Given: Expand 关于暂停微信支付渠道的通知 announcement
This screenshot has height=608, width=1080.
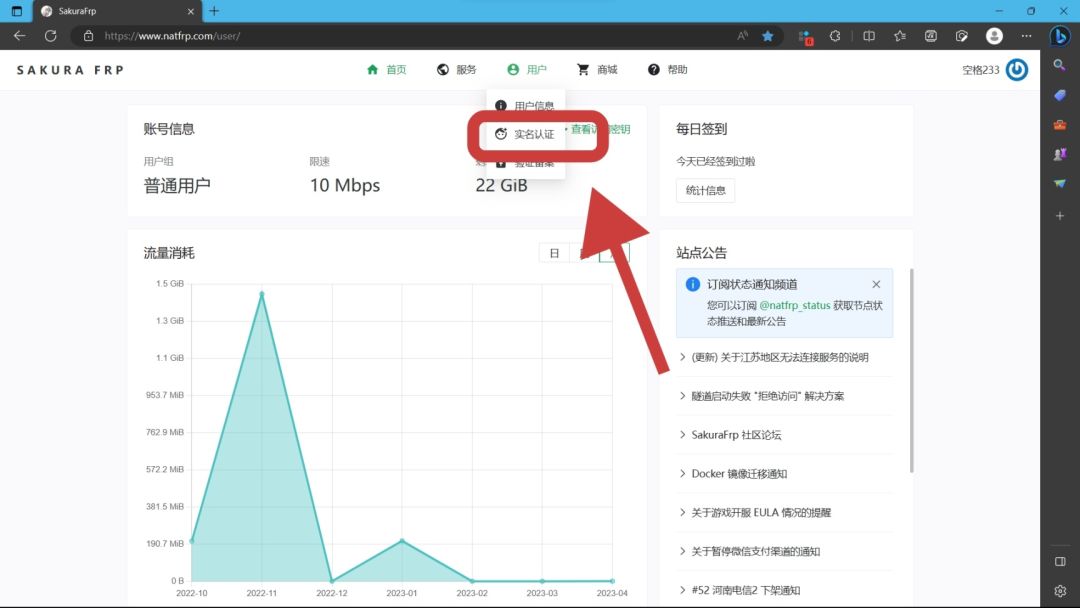Looking at the screenshot, I should pos(785,551).
